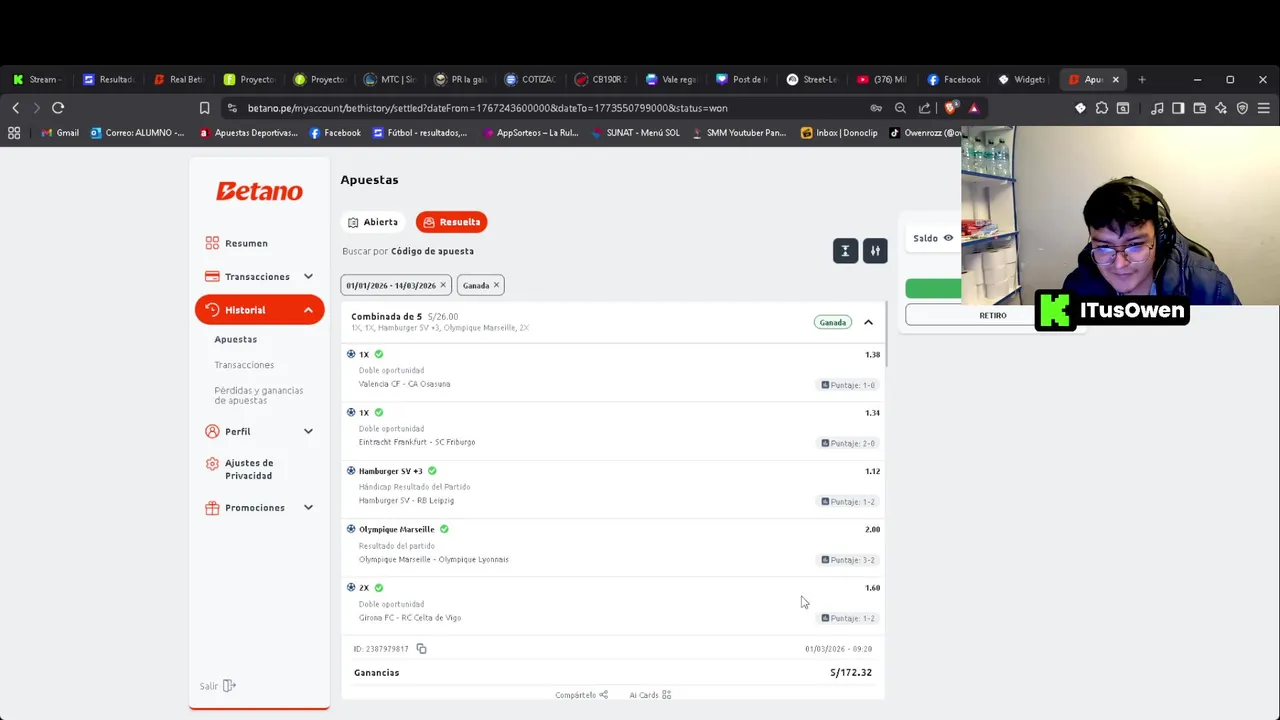The image size is (1280, 720).
Task: Remove the 01/01/2026 - 14/03/2026 date filter
Action: tap(443, 285)
